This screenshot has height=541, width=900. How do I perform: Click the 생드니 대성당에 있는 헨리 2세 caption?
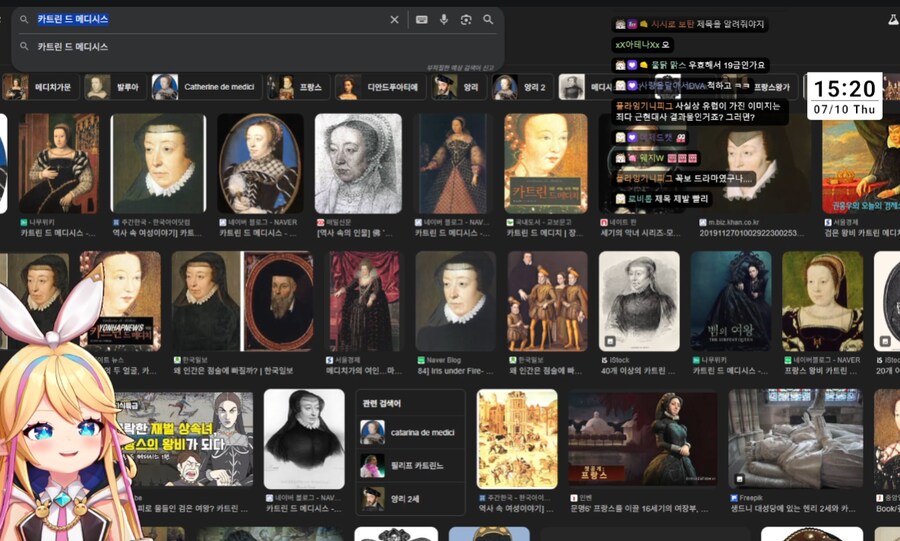pos(793,508)
